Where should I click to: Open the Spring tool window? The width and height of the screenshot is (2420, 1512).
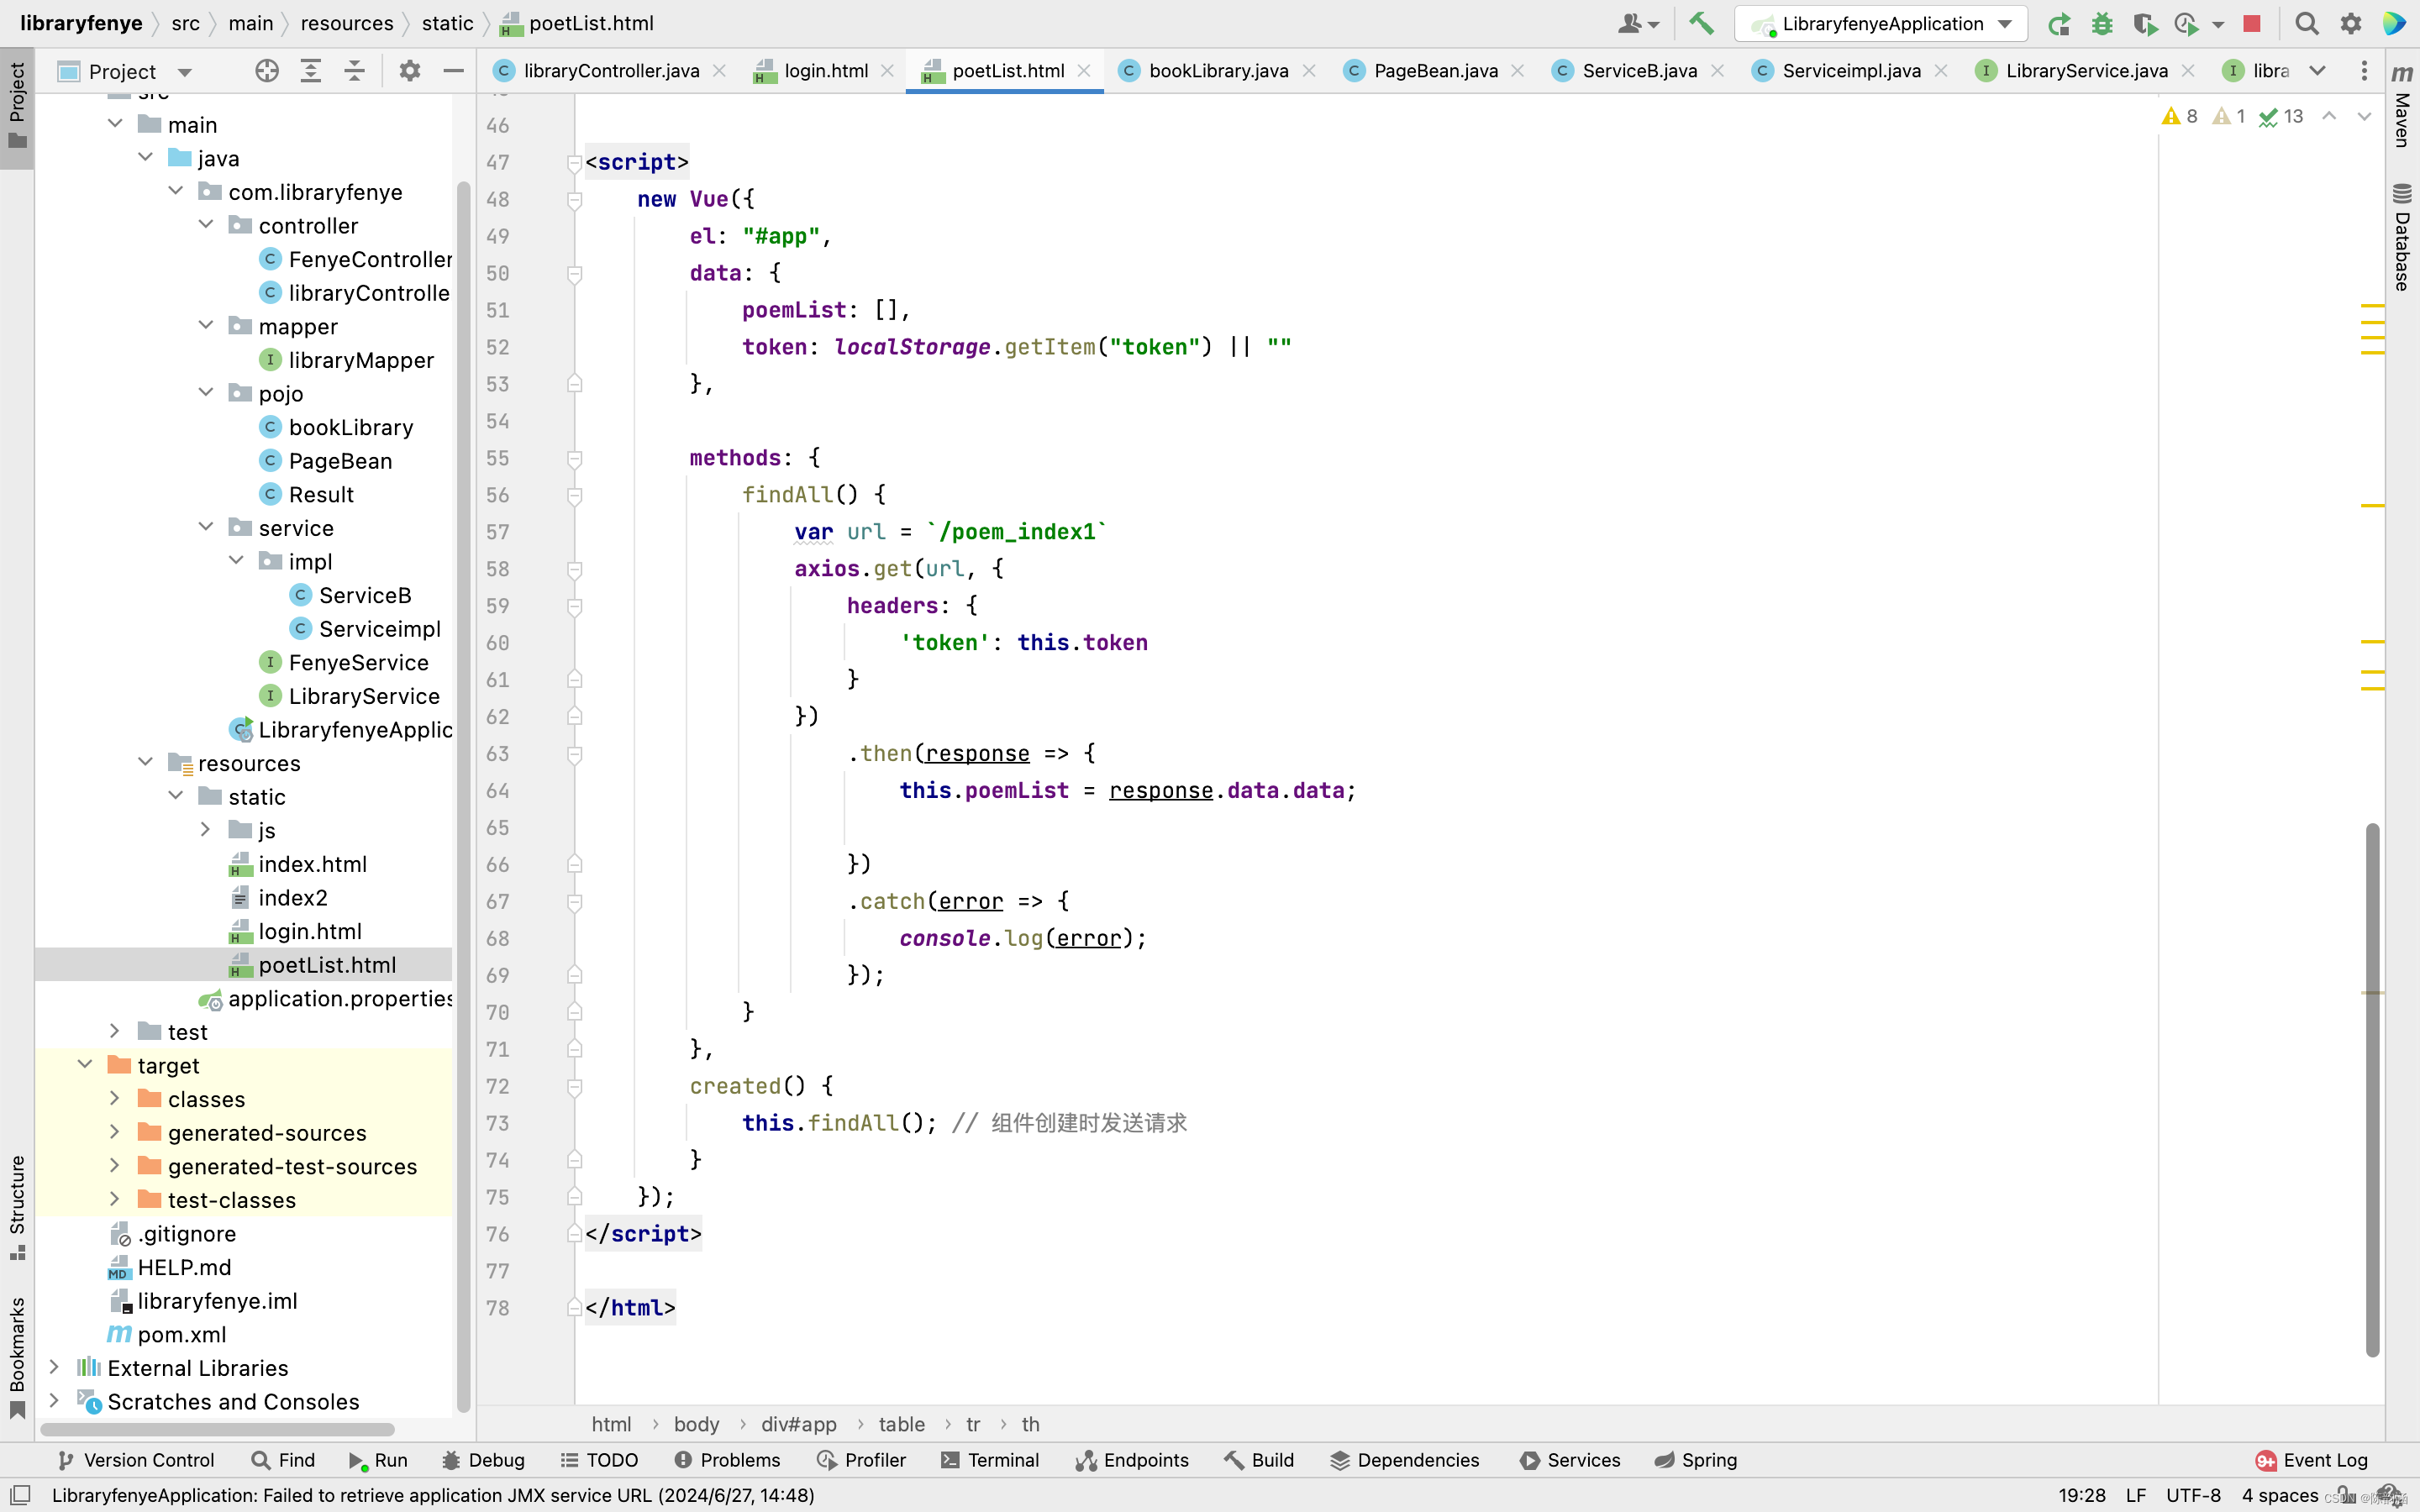click(x=1696, y=1460)
